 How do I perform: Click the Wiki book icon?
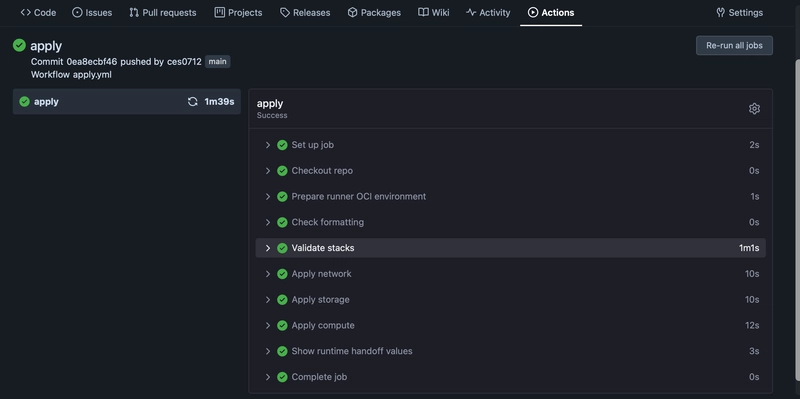click(423, 12)
